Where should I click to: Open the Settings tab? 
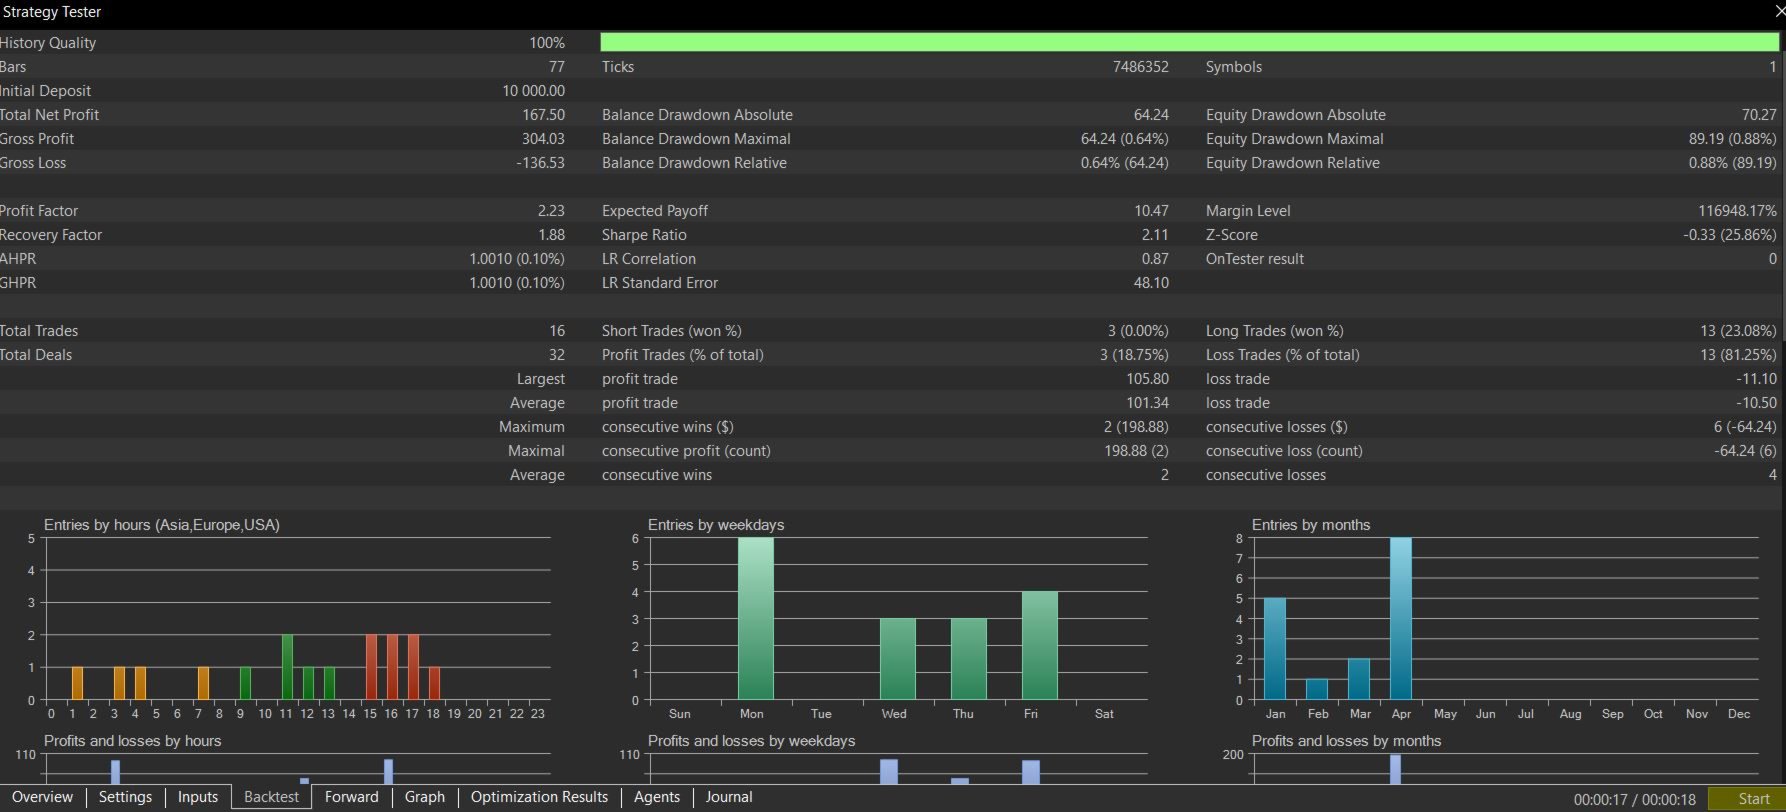pos(125,797)
